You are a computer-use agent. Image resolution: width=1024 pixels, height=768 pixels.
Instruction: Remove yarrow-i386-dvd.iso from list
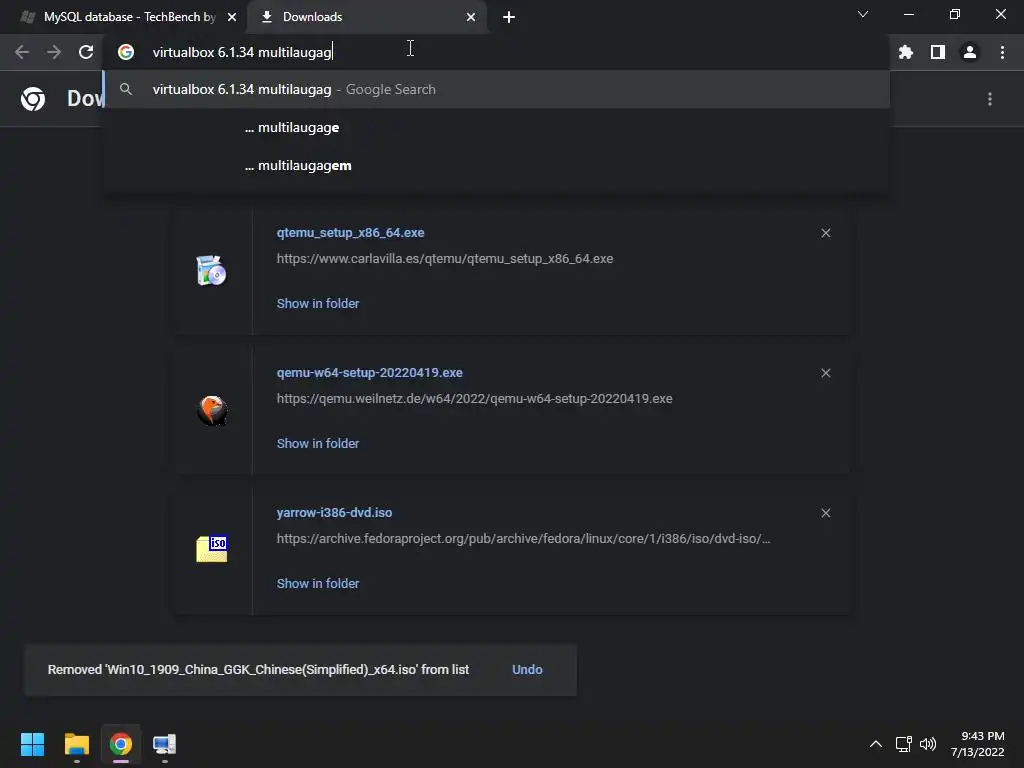pyautogui.click(x=825, y=513)
